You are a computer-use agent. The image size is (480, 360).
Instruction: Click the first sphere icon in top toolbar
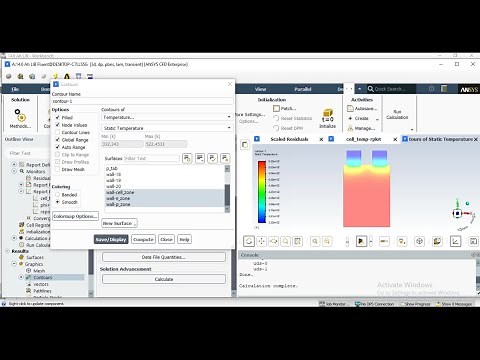[9, 76]
